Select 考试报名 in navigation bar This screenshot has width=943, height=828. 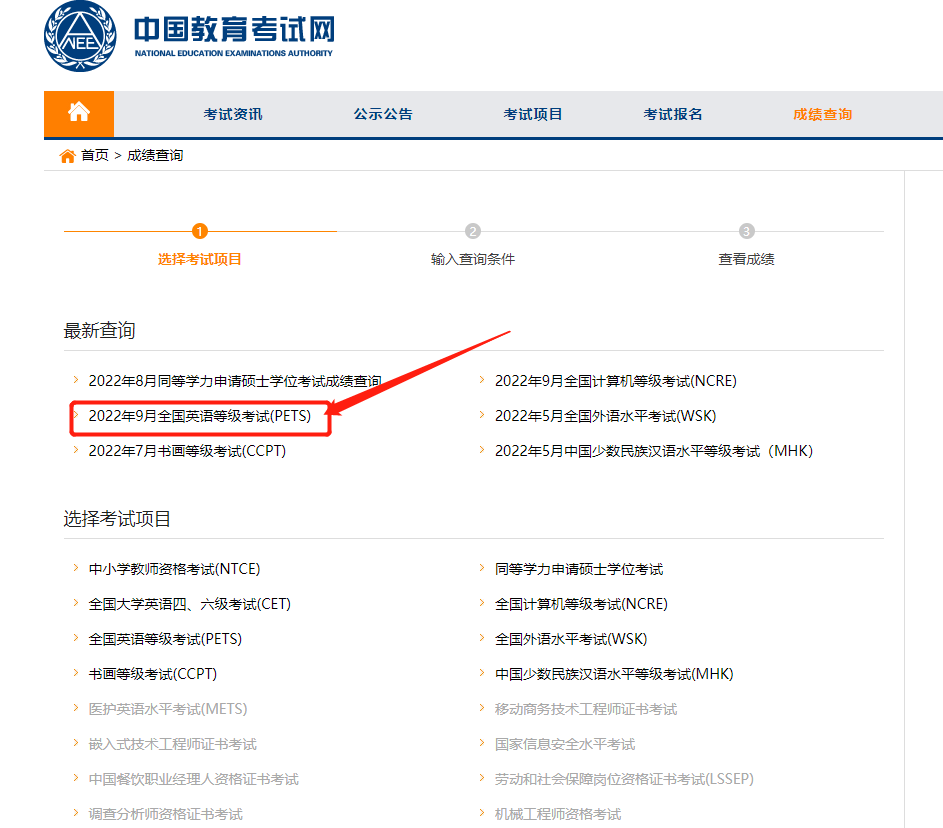673,114
